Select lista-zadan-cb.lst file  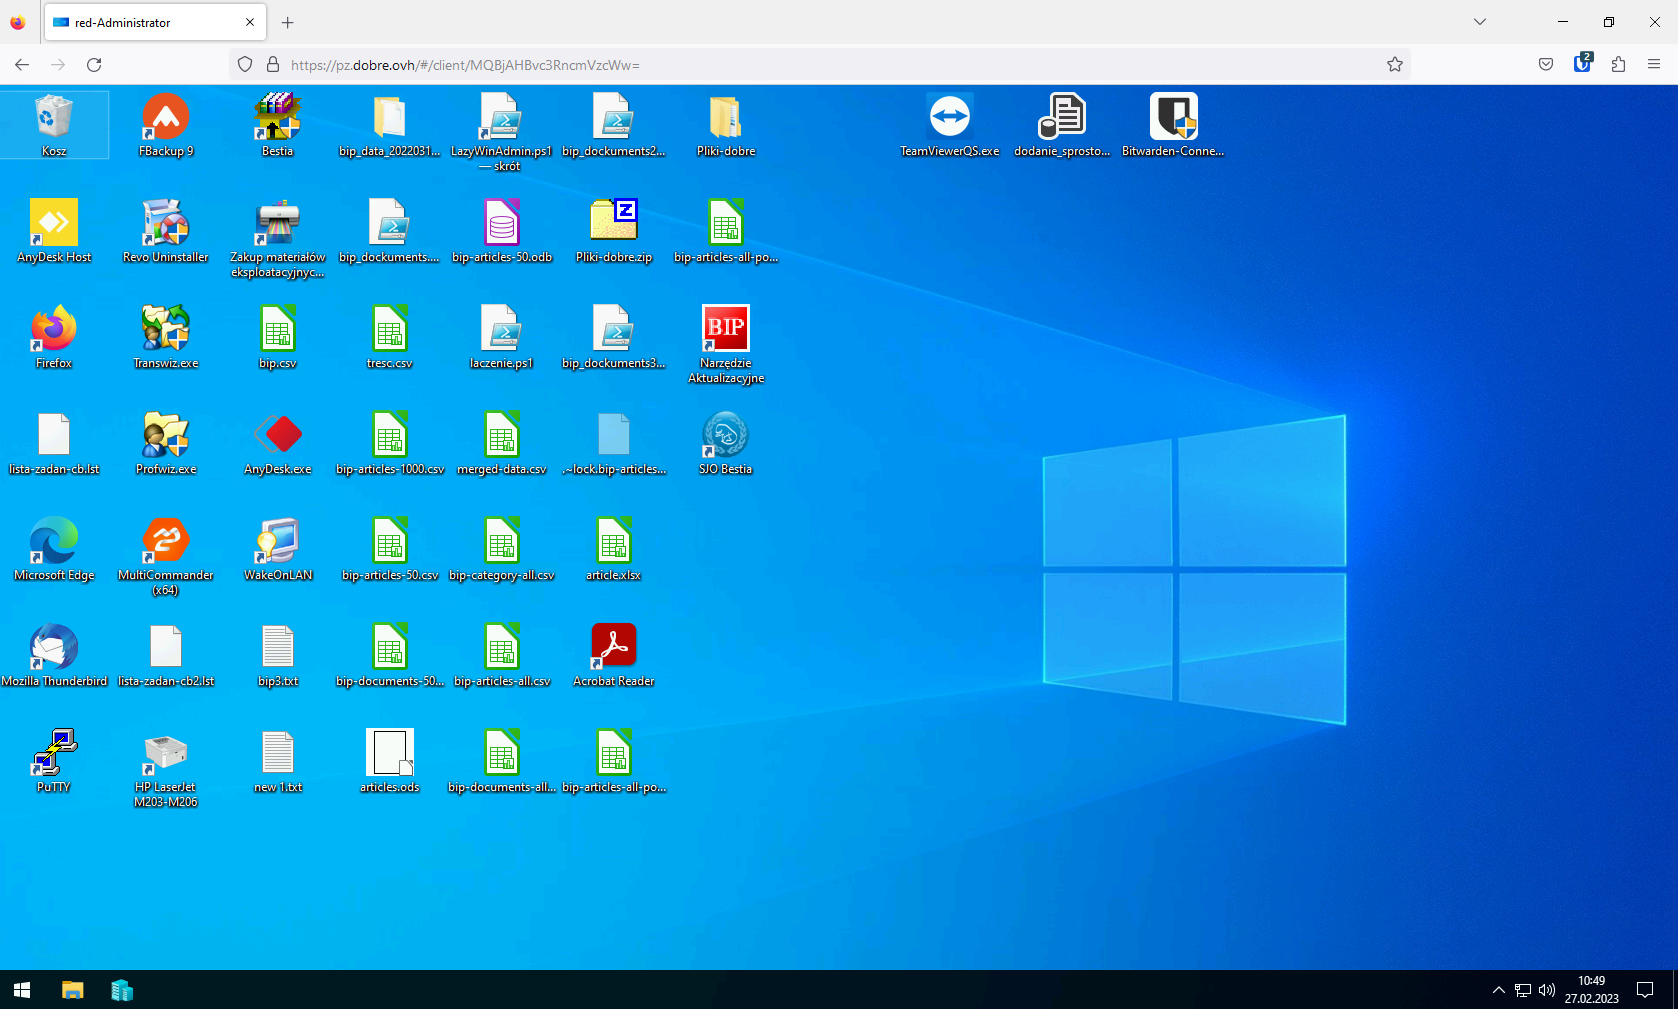(54, 443)
